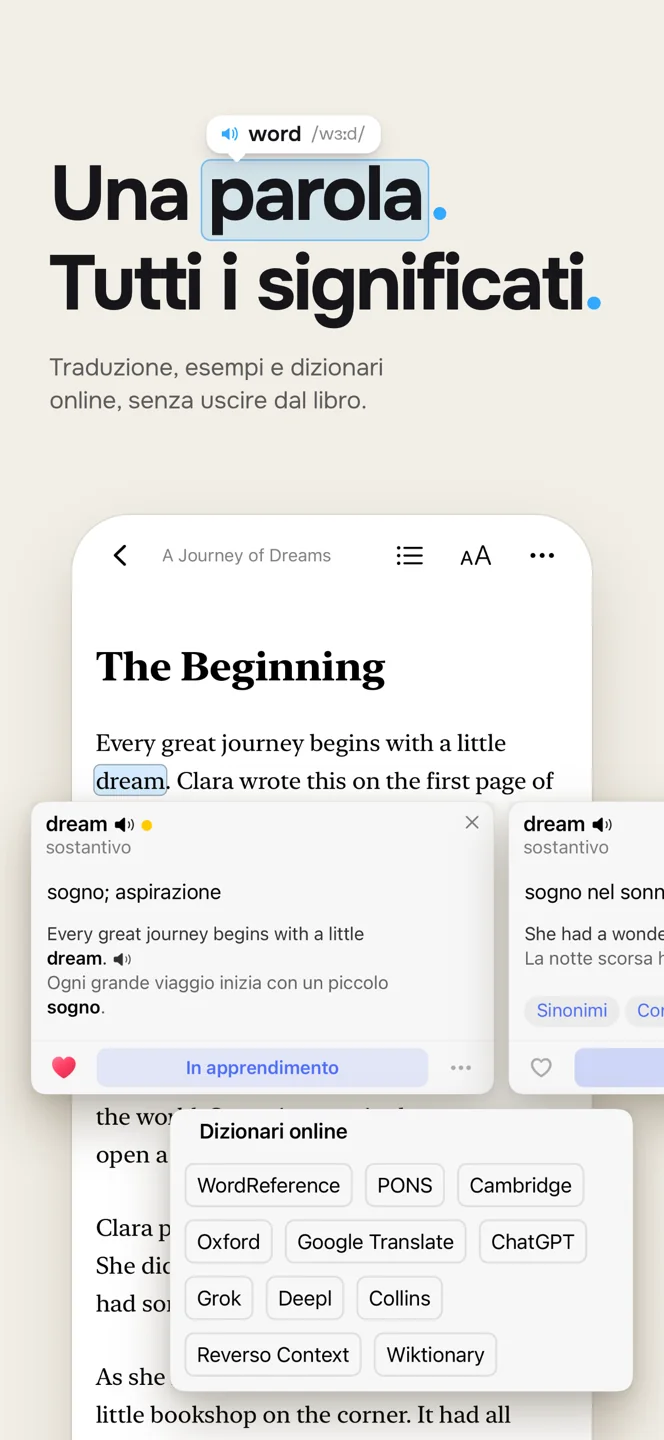Click the phonetic transcription /wɜːd/
Screen dimensions: 664x1440
[338, 134]
